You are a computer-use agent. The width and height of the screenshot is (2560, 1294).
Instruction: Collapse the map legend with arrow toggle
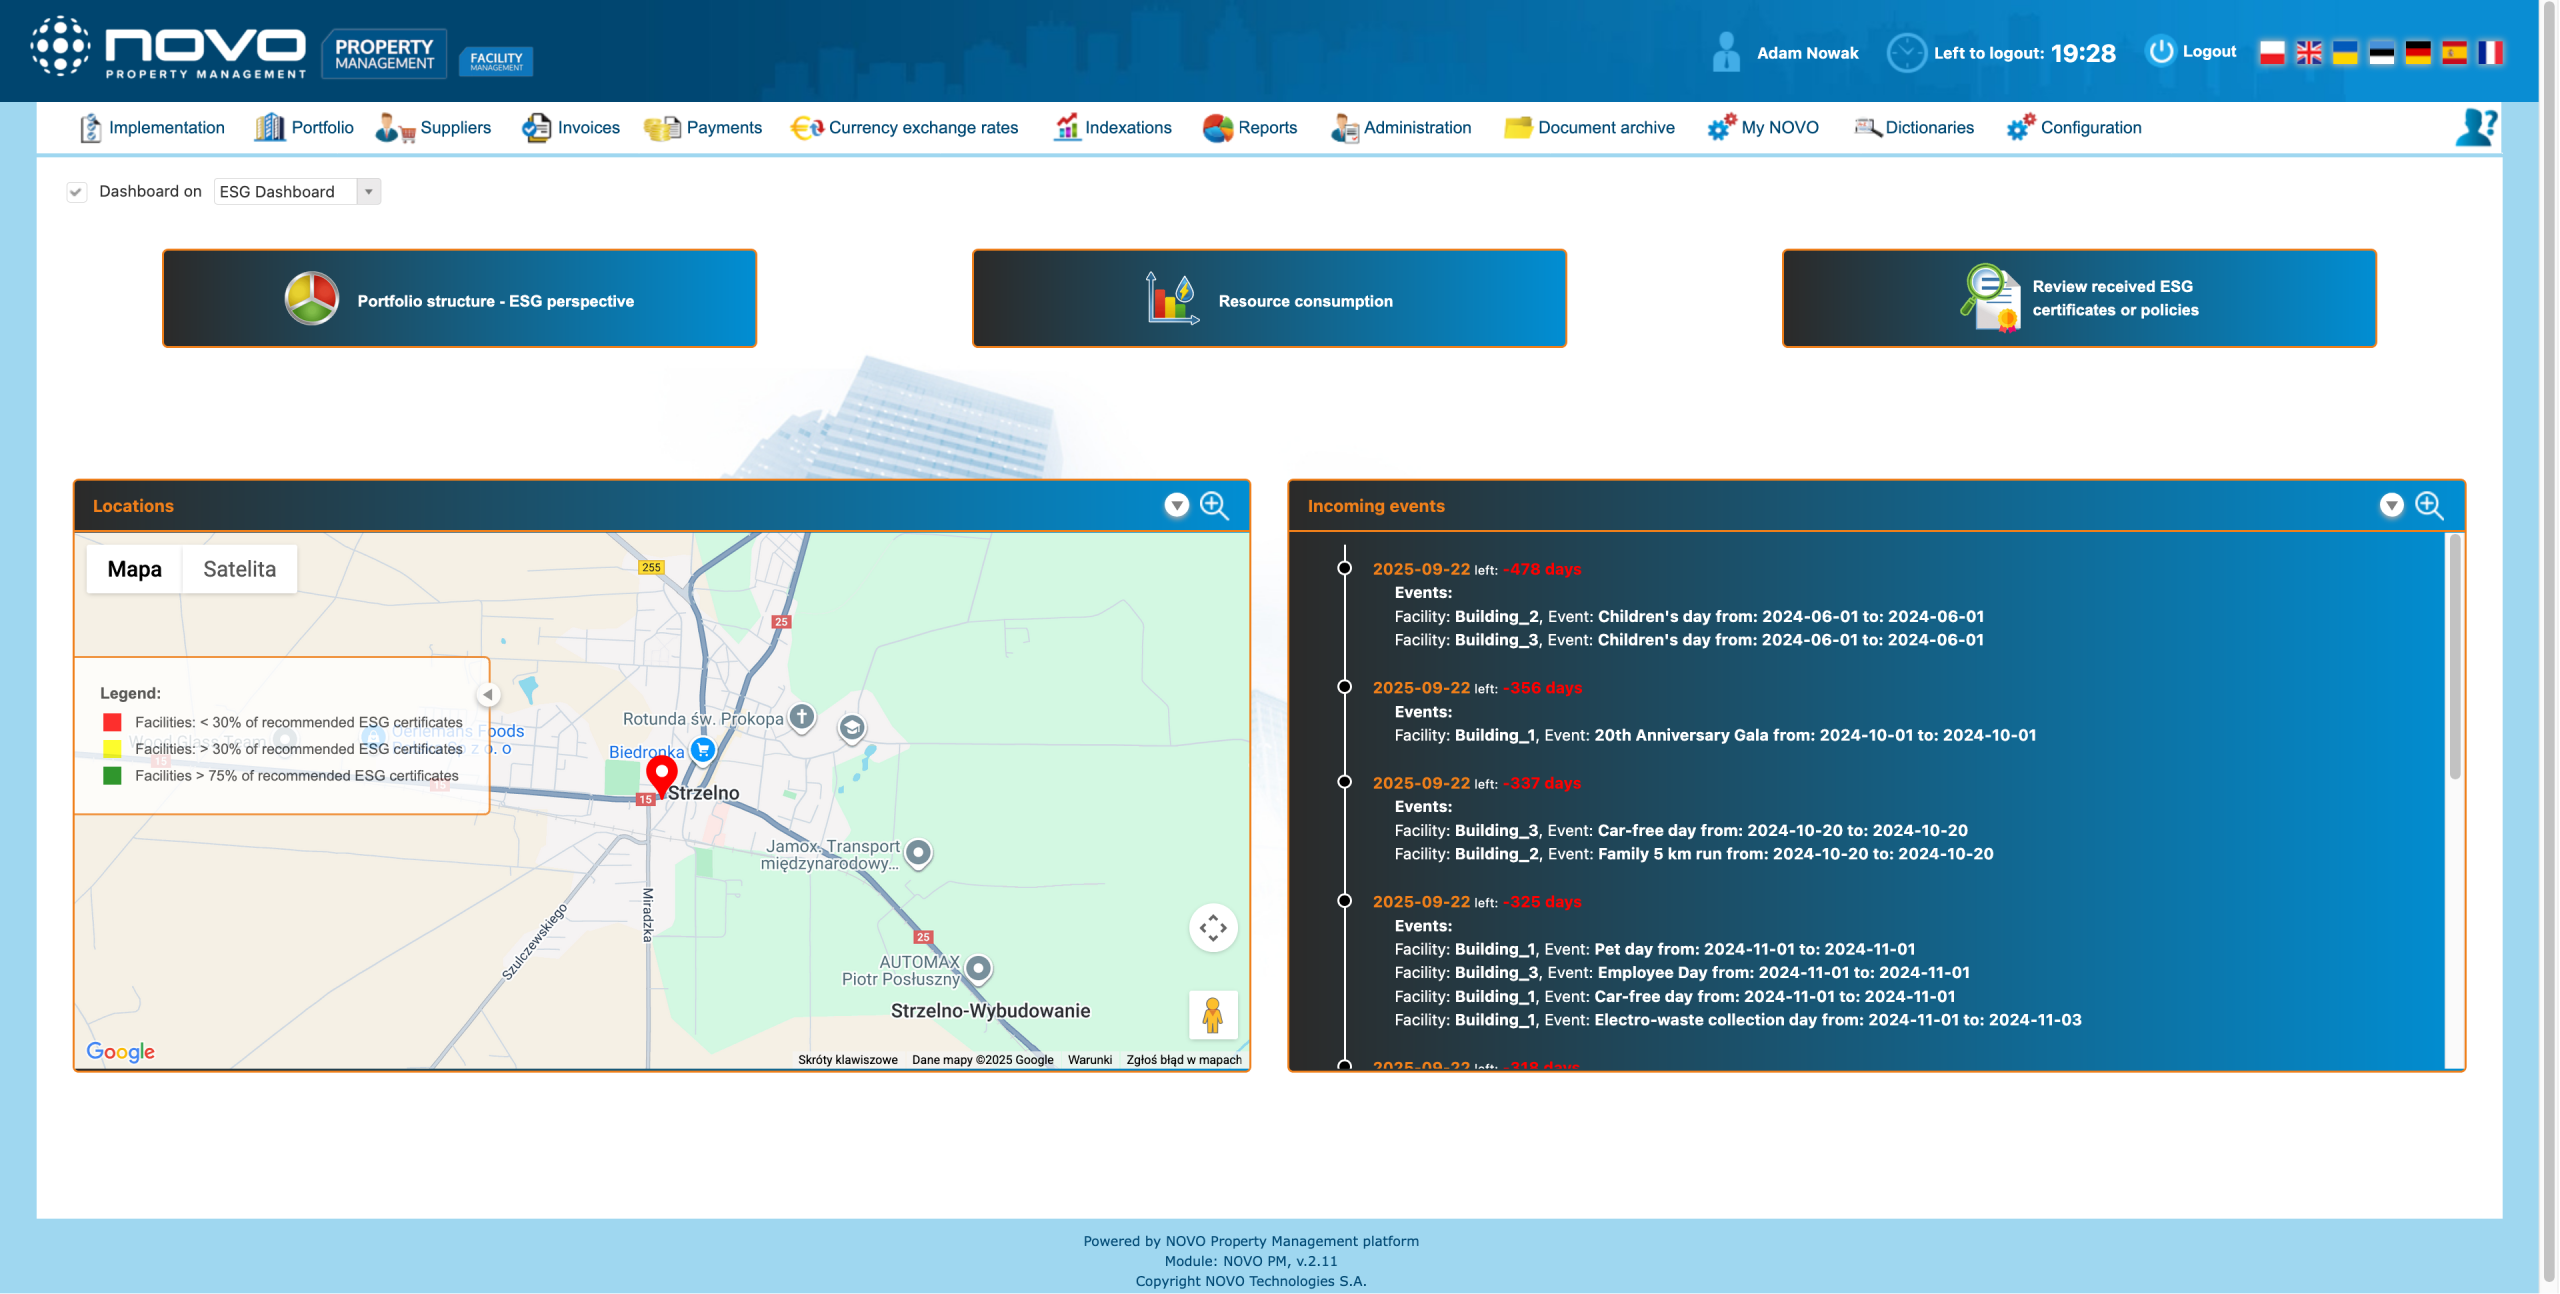(x=488, y=694)
